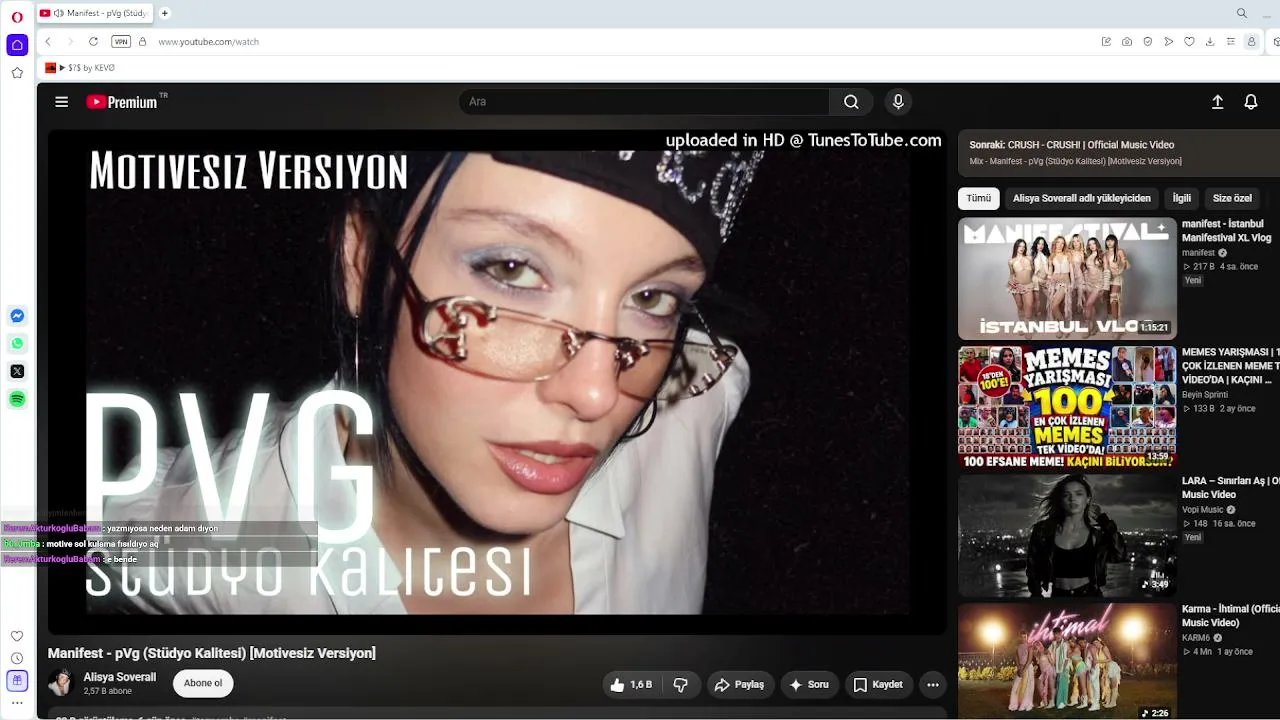
Task: View site security lock information
Action: coord(143,42)
